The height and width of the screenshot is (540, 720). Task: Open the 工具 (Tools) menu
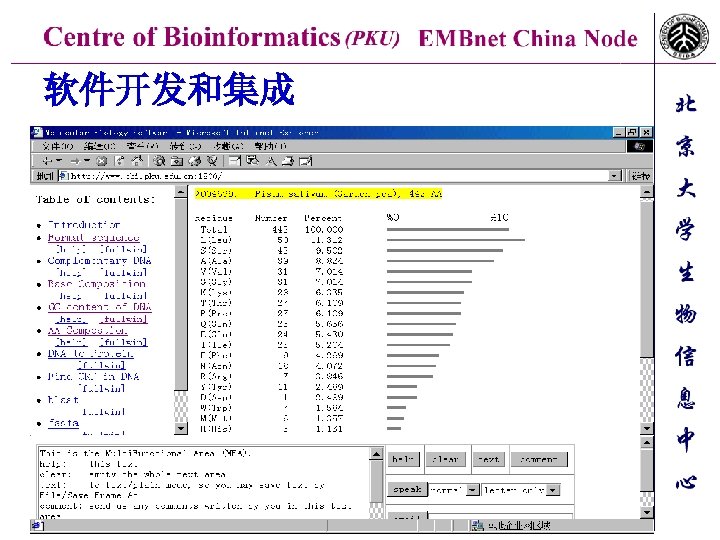coord(228,146)
